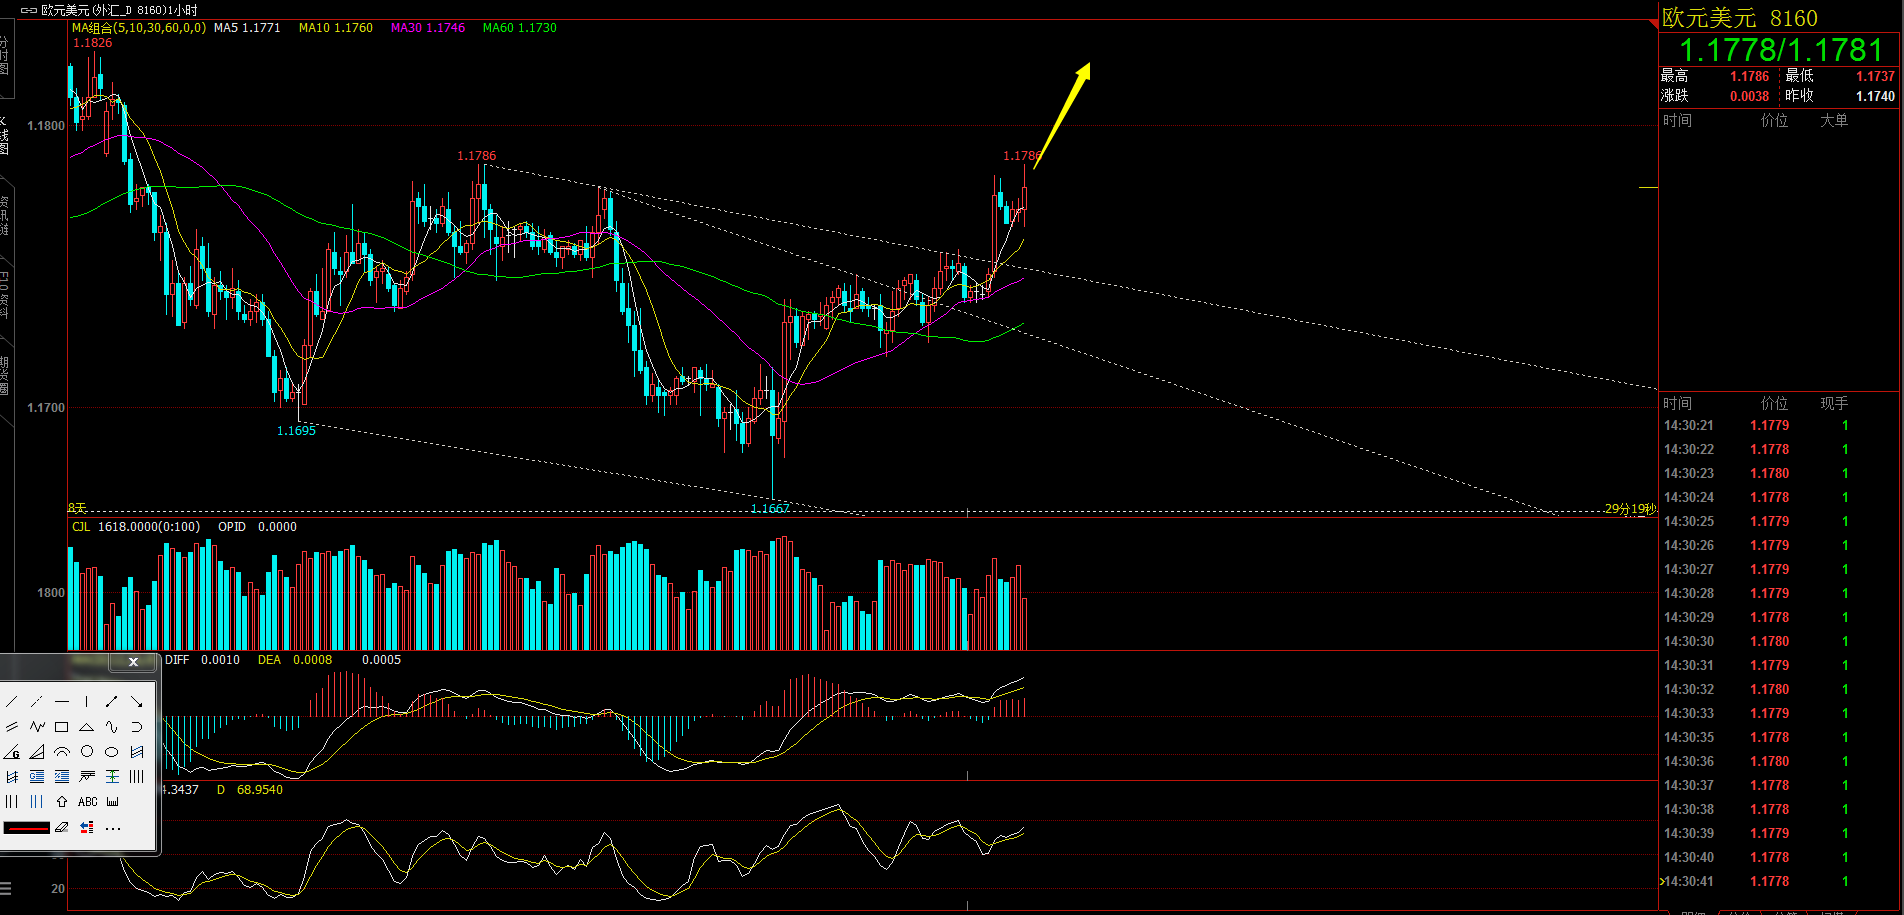Open the 资讯链 side tab
Image resolution: width=1904 pixels, height=915 pixels.
4,215
